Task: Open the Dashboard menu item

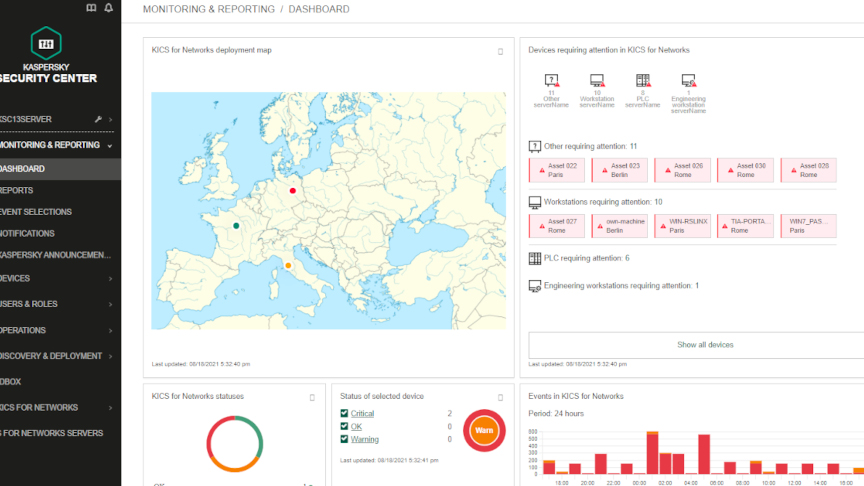Action: point(60,169)
